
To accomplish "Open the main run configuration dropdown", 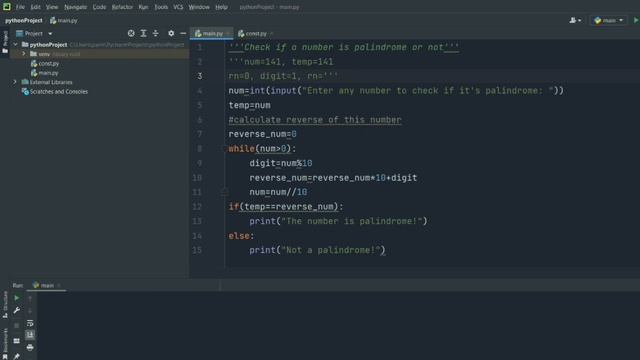I will tap(609, 20).
